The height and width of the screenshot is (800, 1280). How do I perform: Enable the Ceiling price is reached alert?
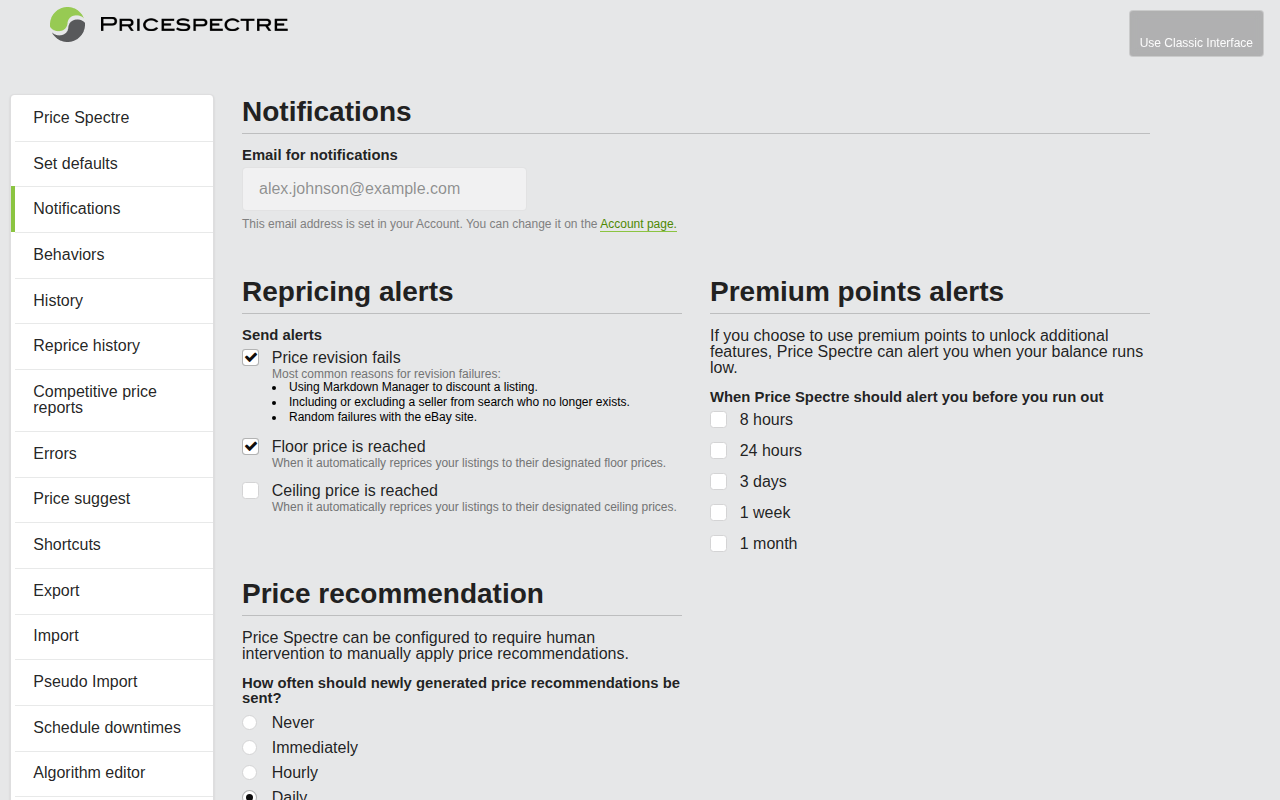click(x=250, y=490)
